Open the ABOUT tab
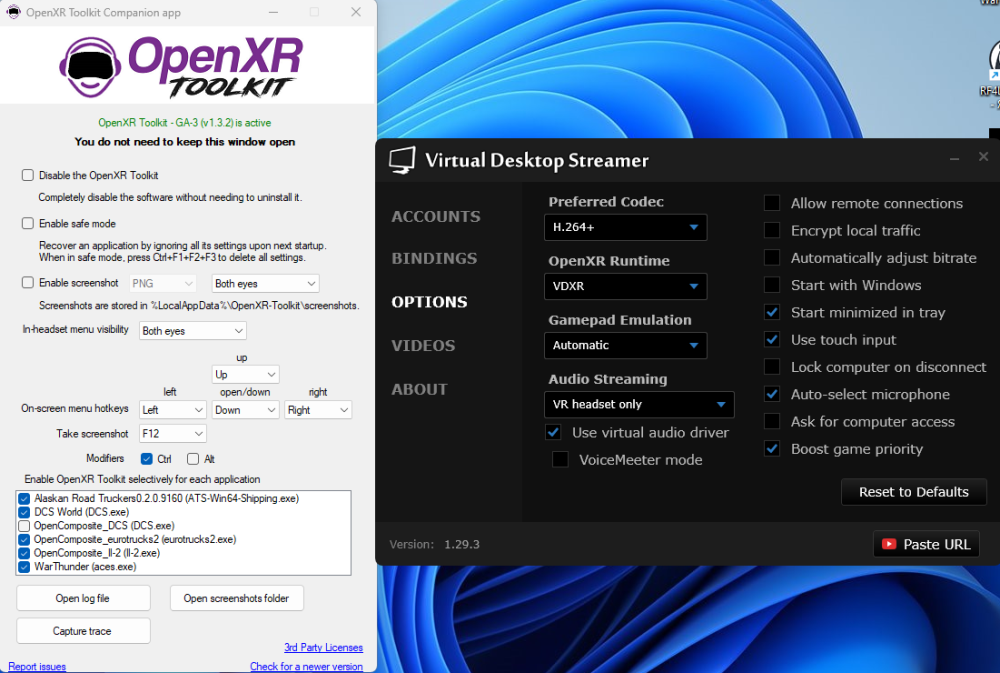Viewport: 1000px width, 673px height. 420,389
